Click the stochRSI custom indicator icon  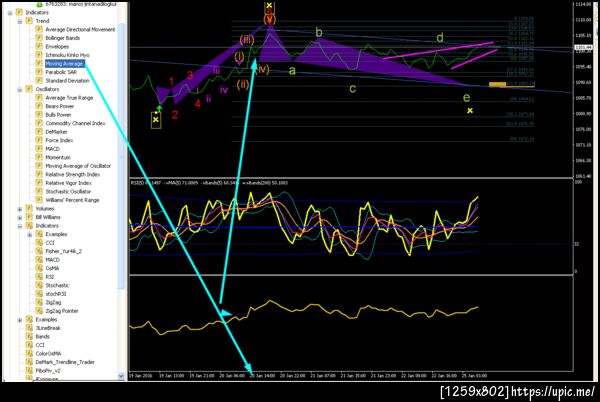[x=39, y=294]
